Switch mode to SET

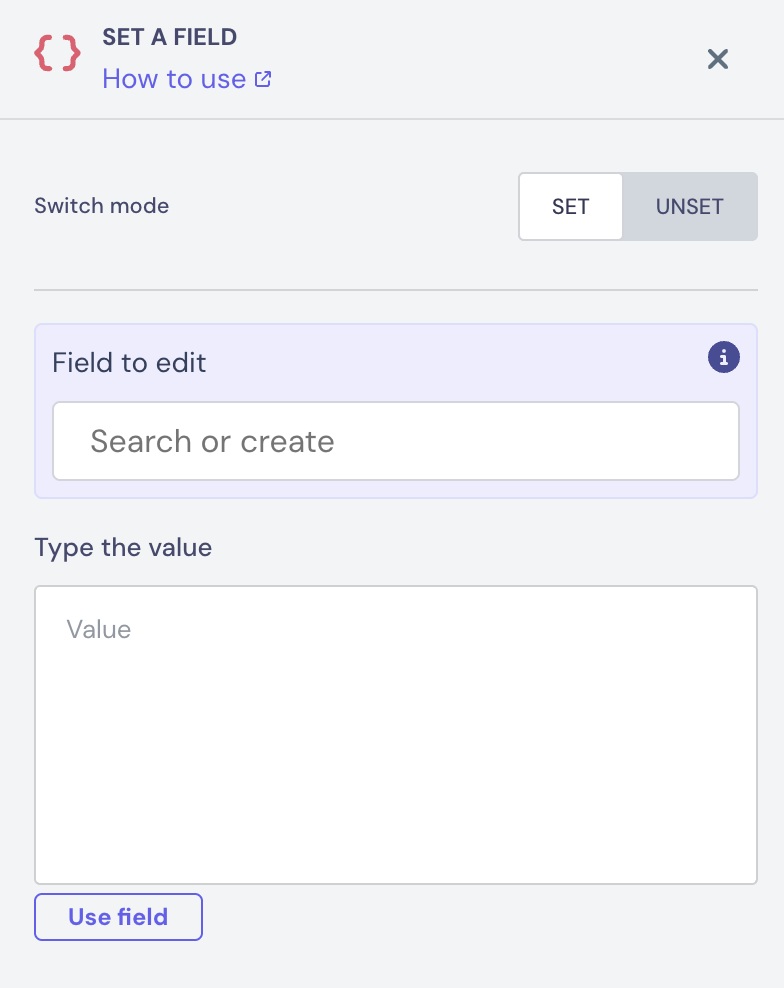571,207
